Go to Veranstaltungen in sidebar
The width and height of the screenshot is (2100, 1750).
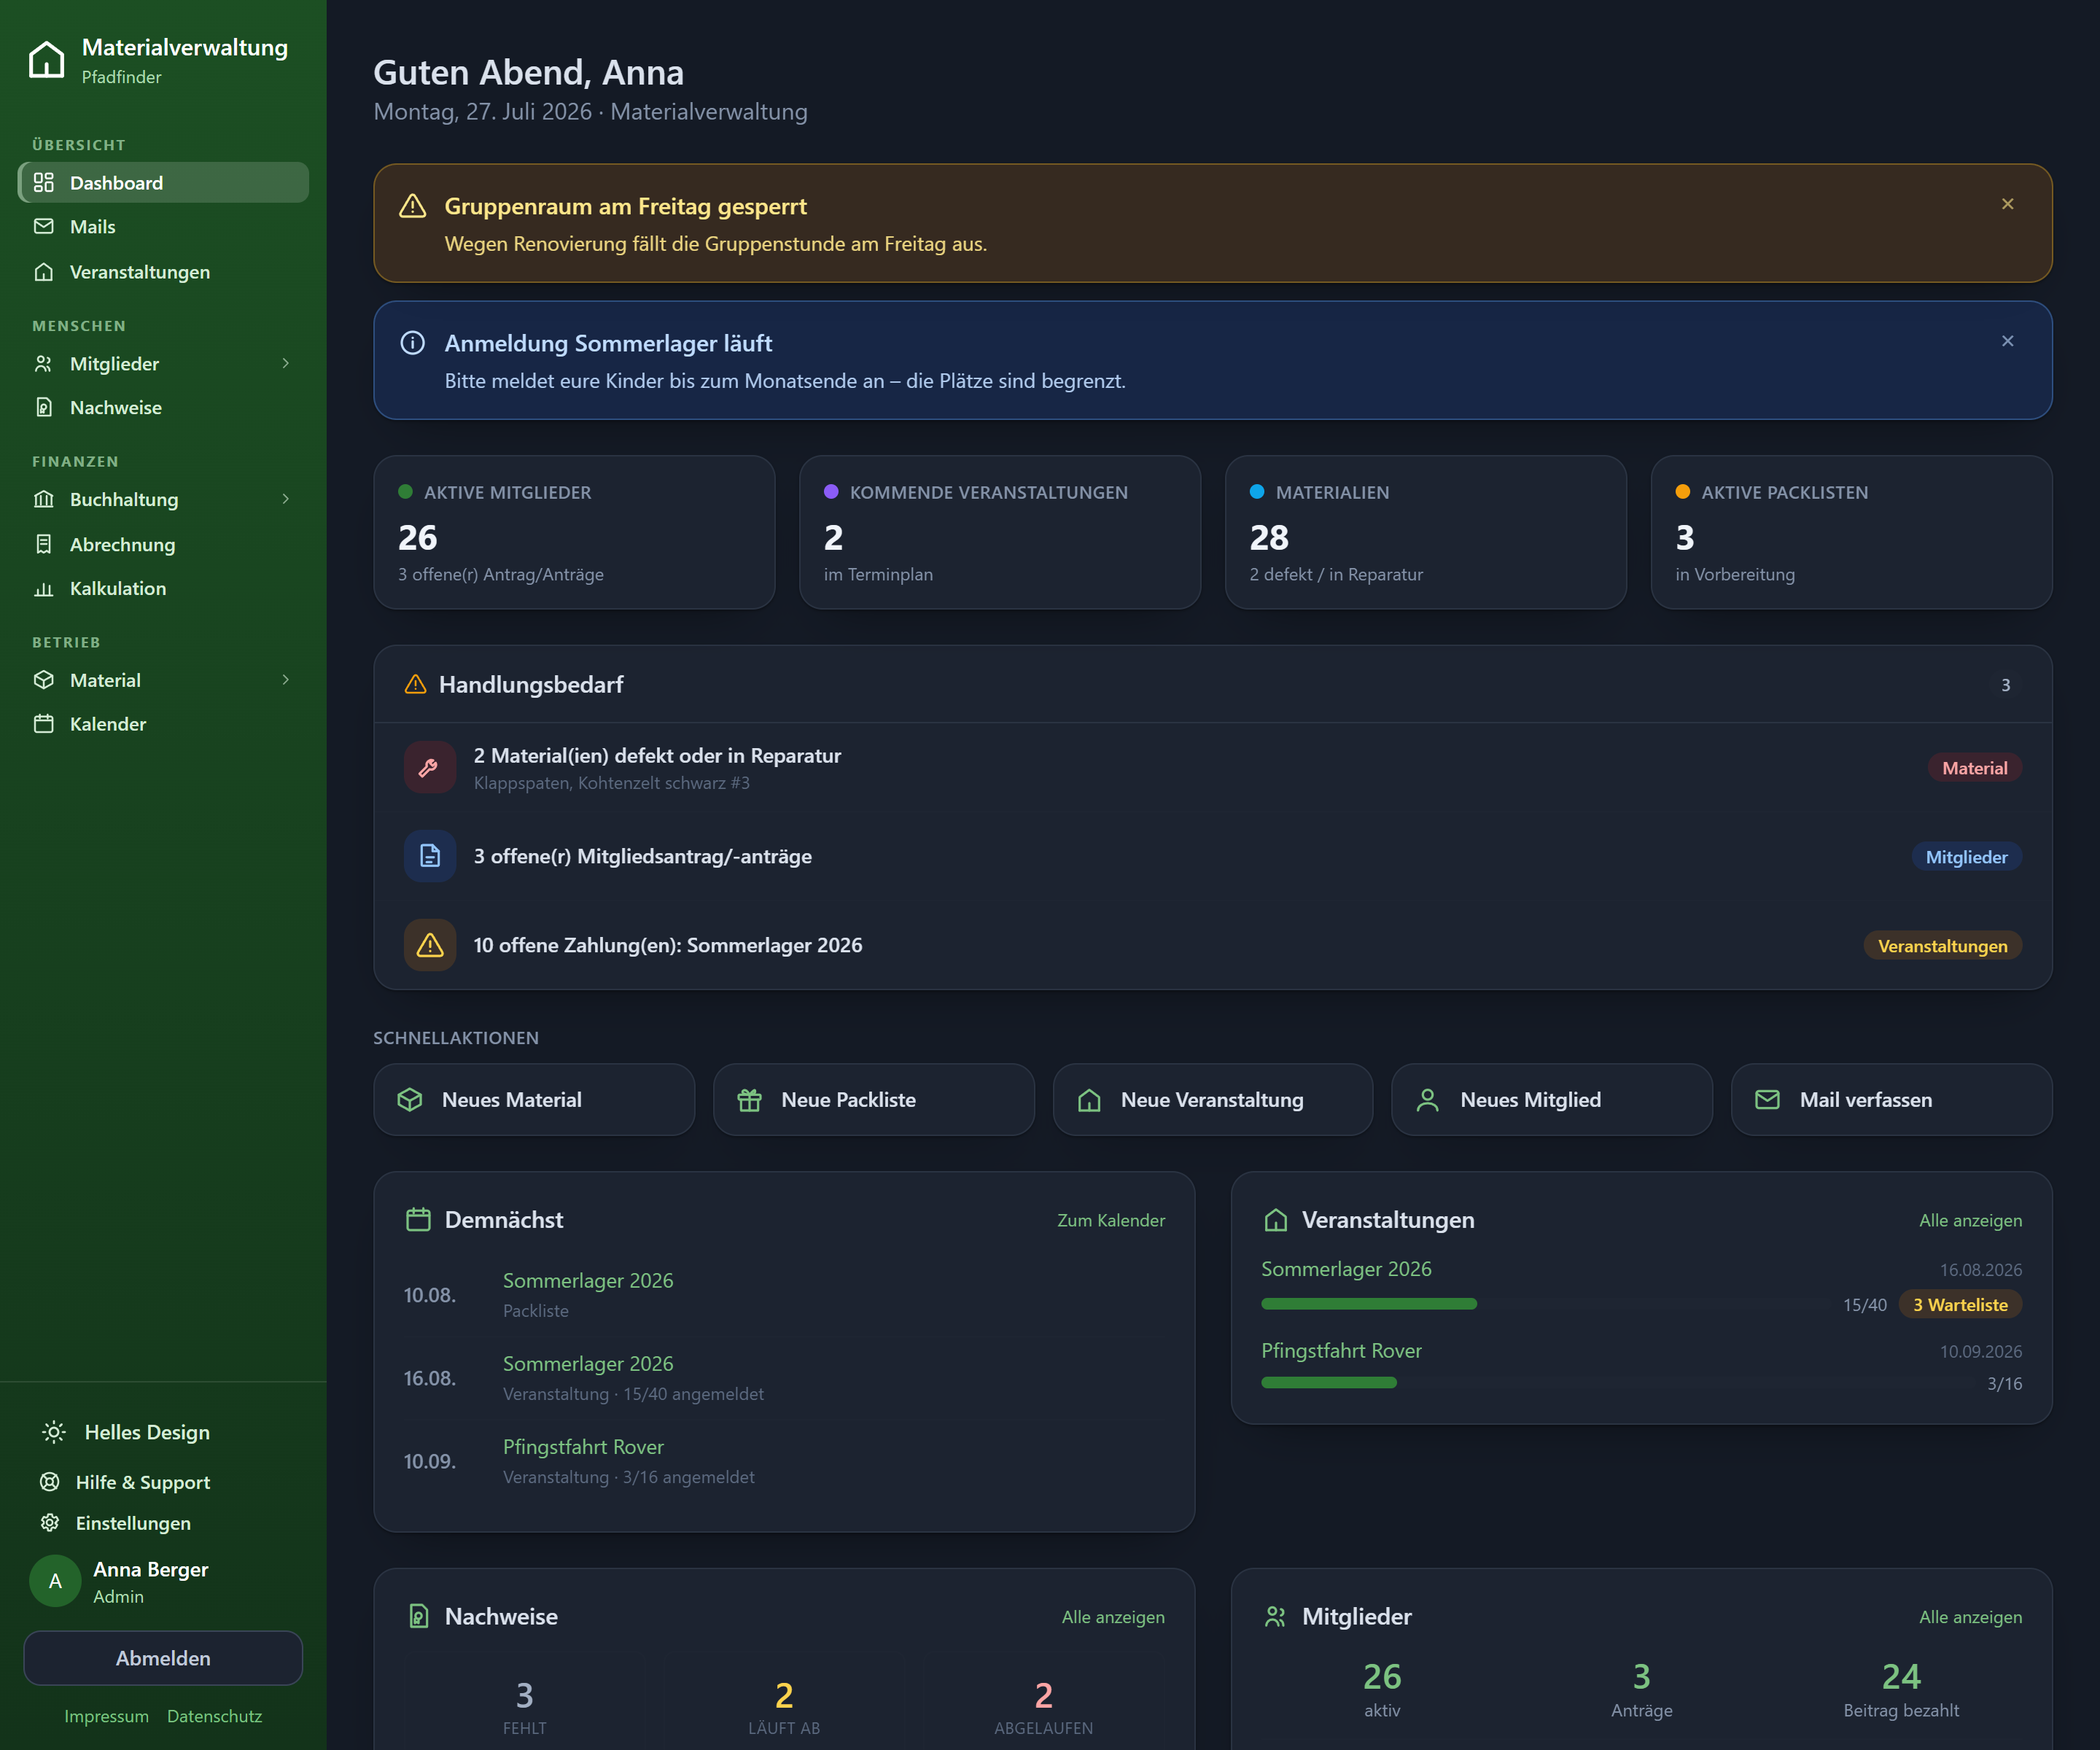coord(164,271)
